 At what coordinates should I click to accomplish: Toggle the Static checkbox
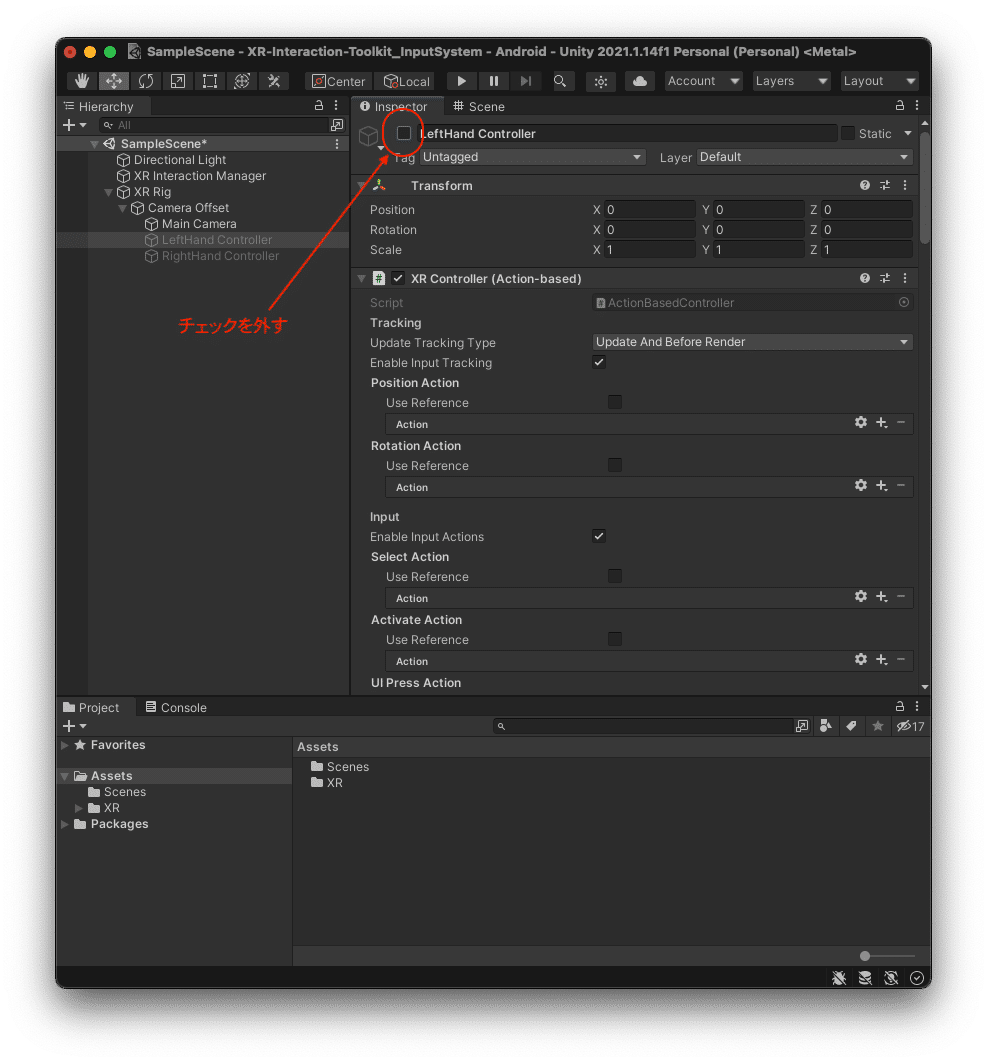point(847,133)
